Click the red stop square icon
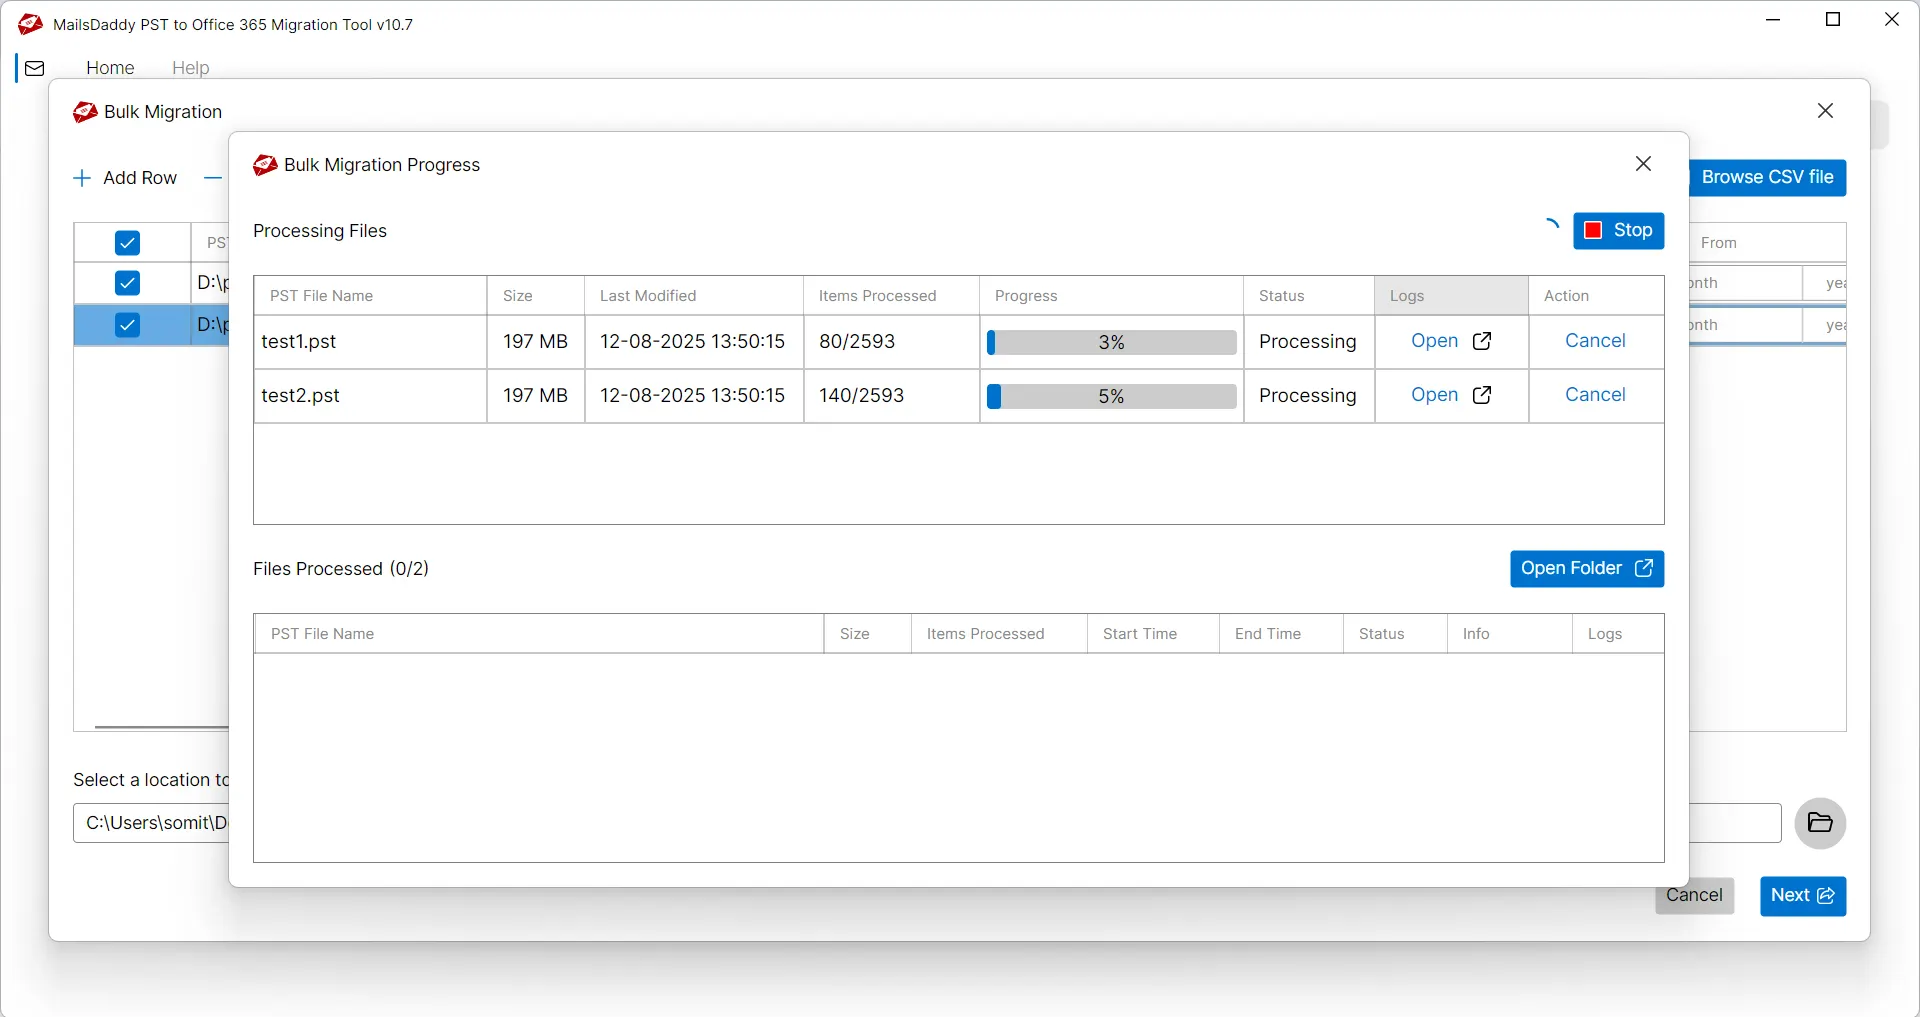 1593,231
